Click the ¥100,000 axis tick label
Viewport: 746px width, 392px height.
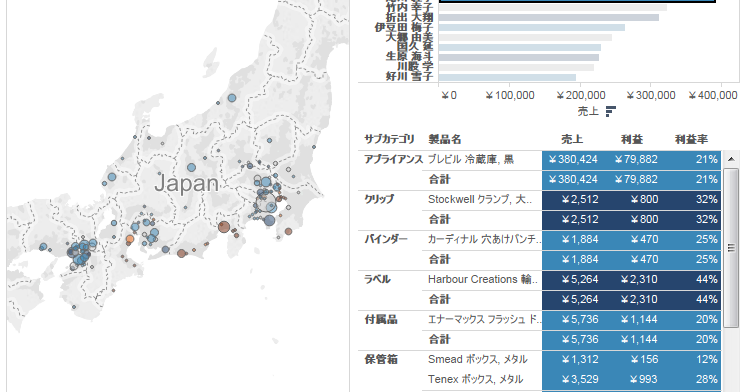(x=510, y=96)
